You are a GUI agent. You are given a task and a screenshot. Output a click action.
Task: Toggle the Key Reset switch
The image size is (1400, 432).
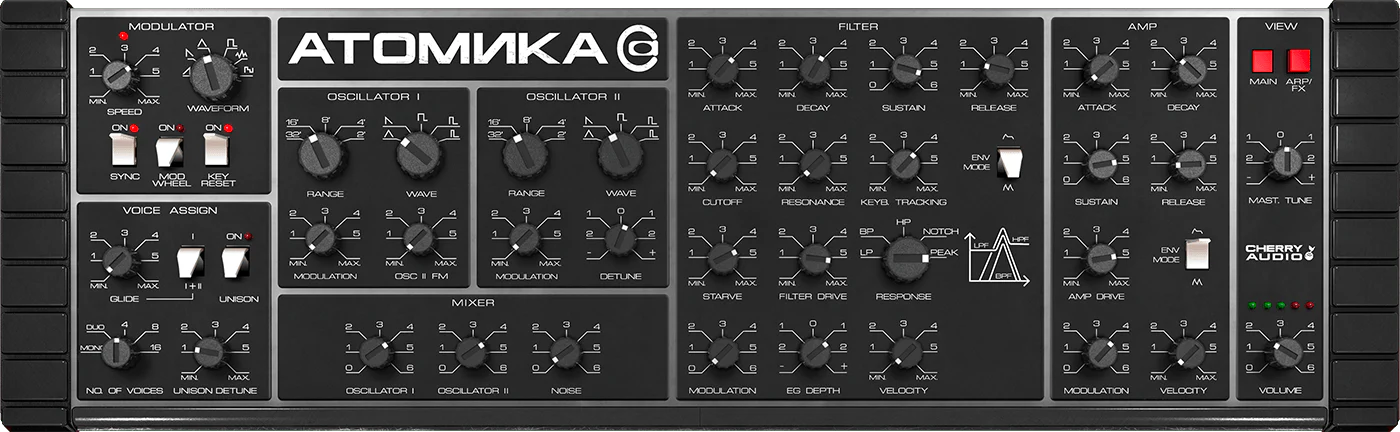(x=217, y=150)
